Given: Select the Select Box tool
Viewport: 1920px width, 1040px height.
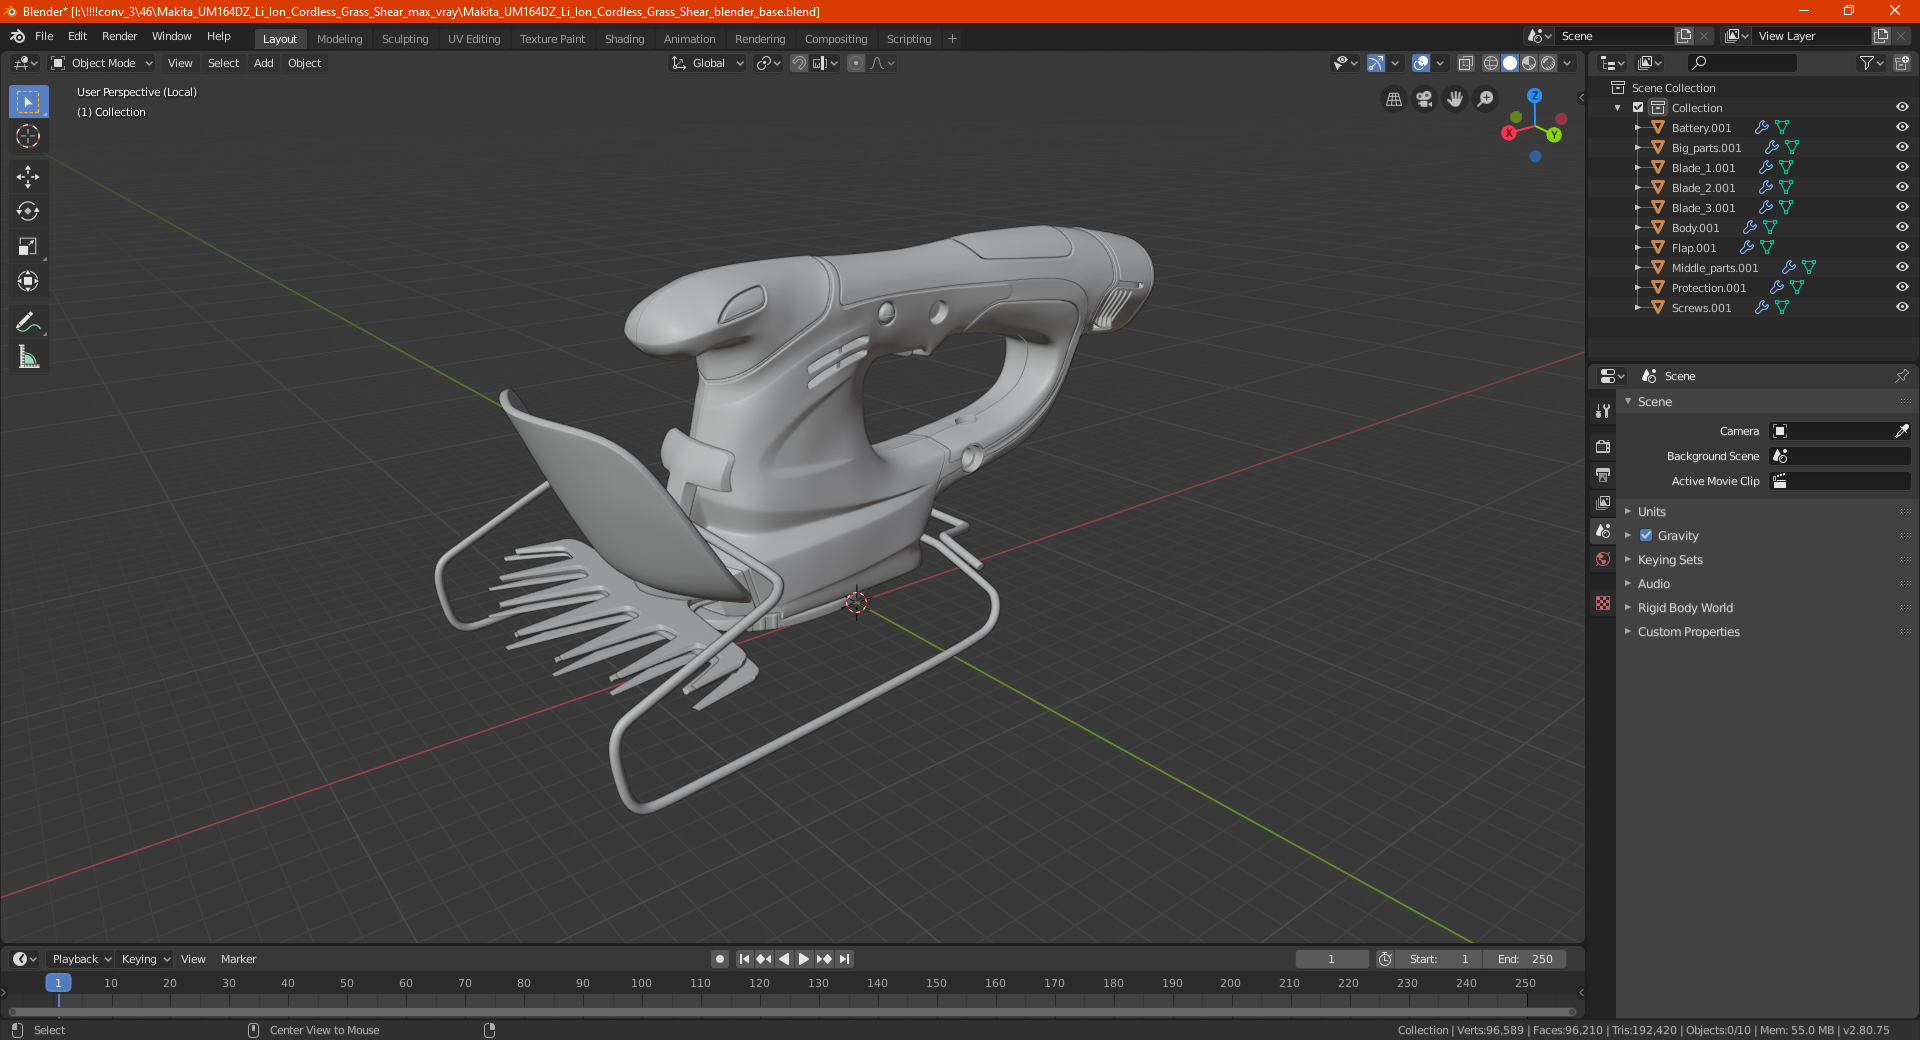Looking at the screenshot, I should pos(28,102).
